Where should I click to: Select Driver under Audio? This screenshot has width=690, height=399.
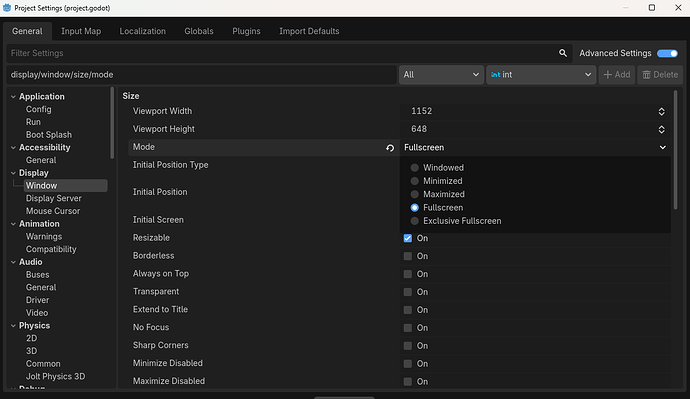(37, 300)
